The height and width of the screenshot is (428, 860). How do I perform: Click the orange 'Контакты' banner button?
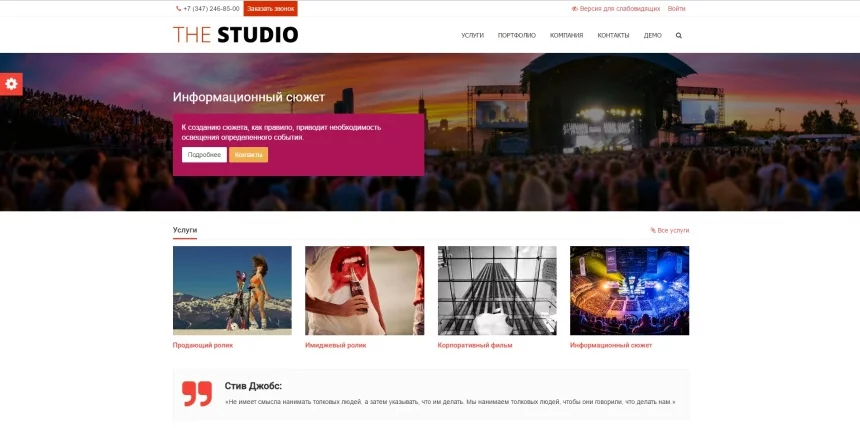(x=248, y=155)
